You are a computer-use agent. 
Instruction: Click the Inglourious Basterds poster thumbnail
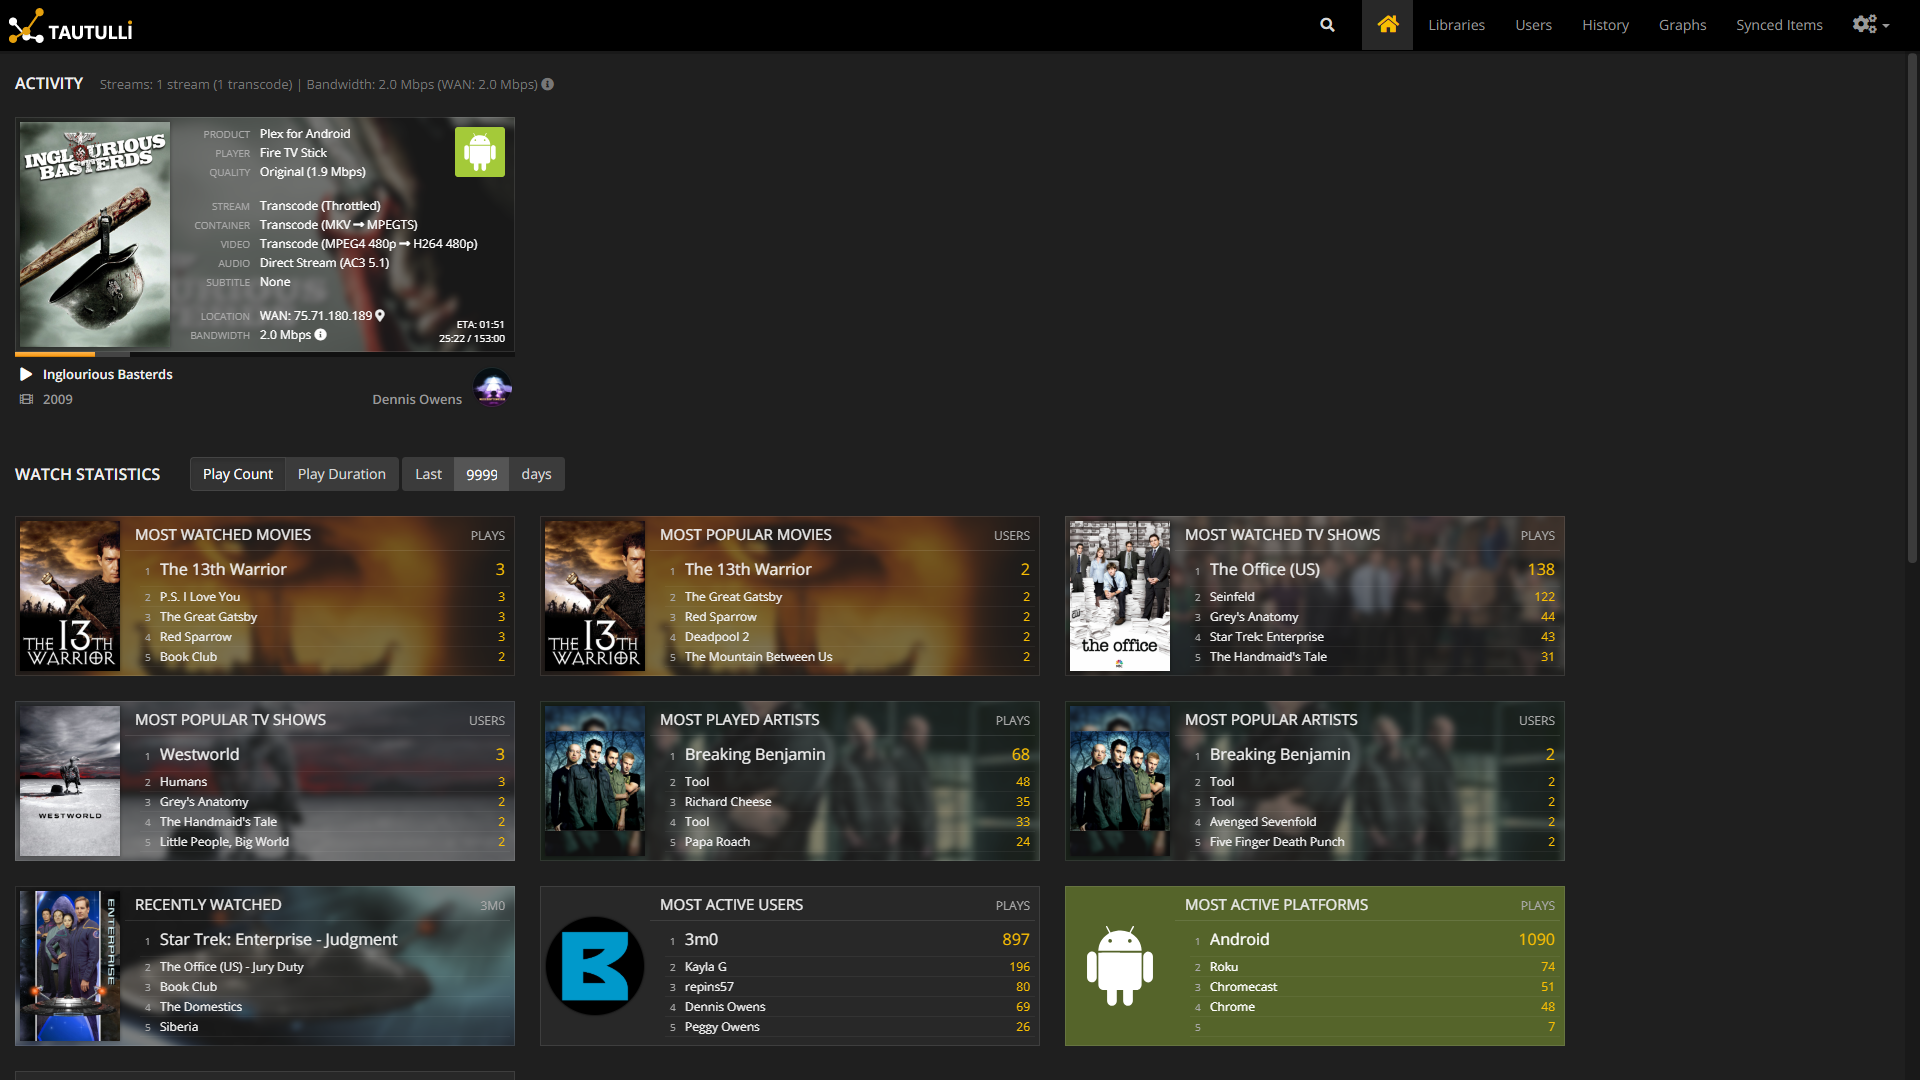pyautogui.click(x=95, y=235)
